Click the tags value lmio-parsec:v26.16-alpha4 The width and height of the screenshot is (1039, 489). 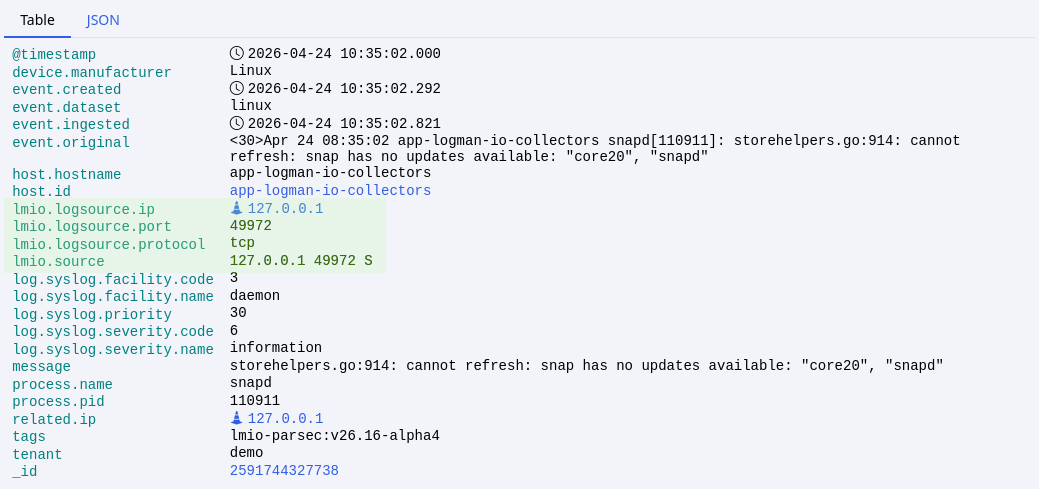[x=334, y=436]
